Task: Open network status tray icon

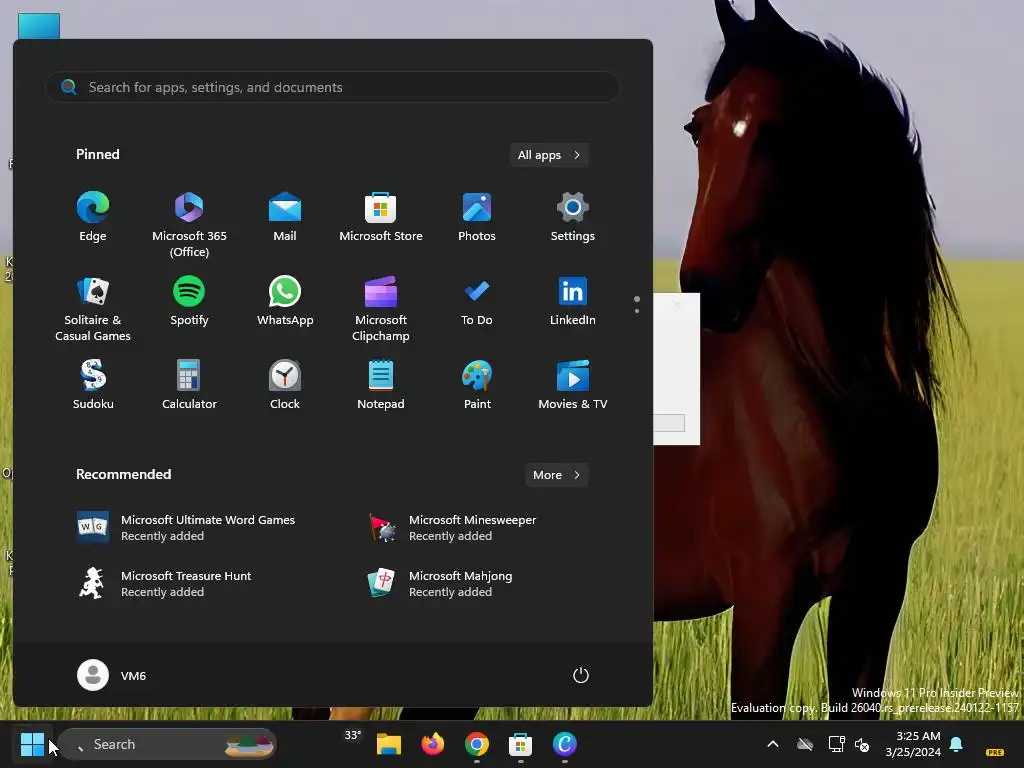Action: coord(837,744)
